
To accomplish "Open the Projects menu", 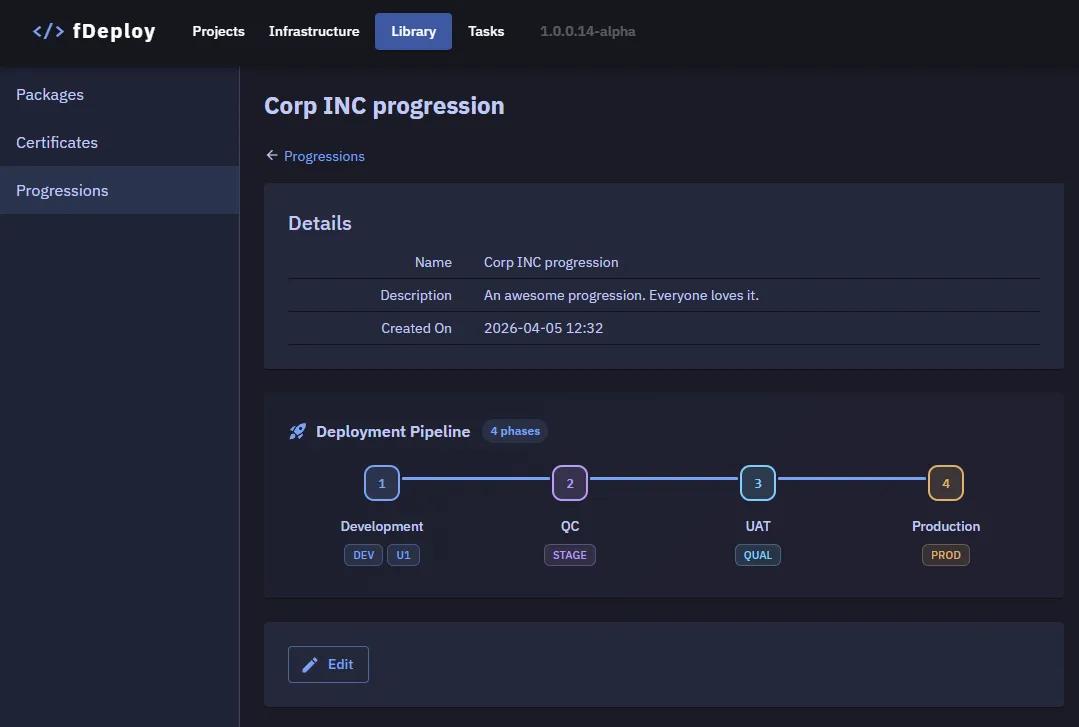I will pyautogui.click(x=218, y=31).
